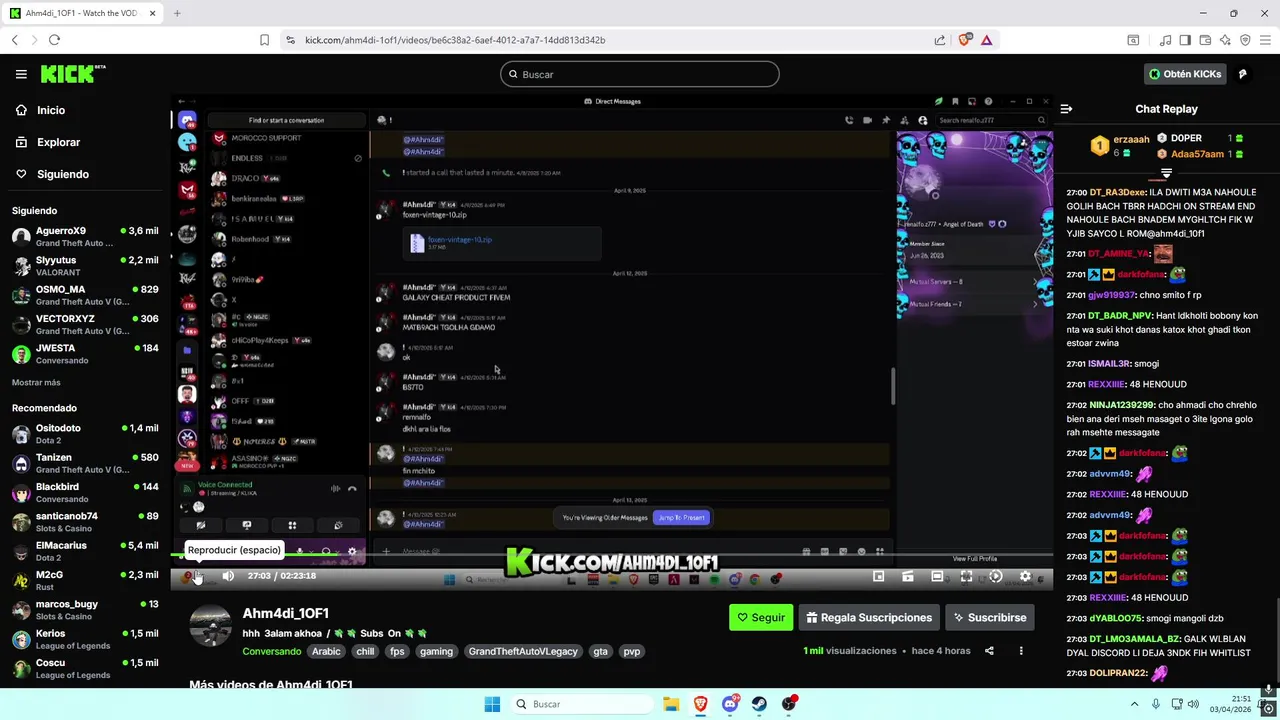This screenshot has height=720, width=1280.
Task: Click the Suscribirse button
Action: 989,617
